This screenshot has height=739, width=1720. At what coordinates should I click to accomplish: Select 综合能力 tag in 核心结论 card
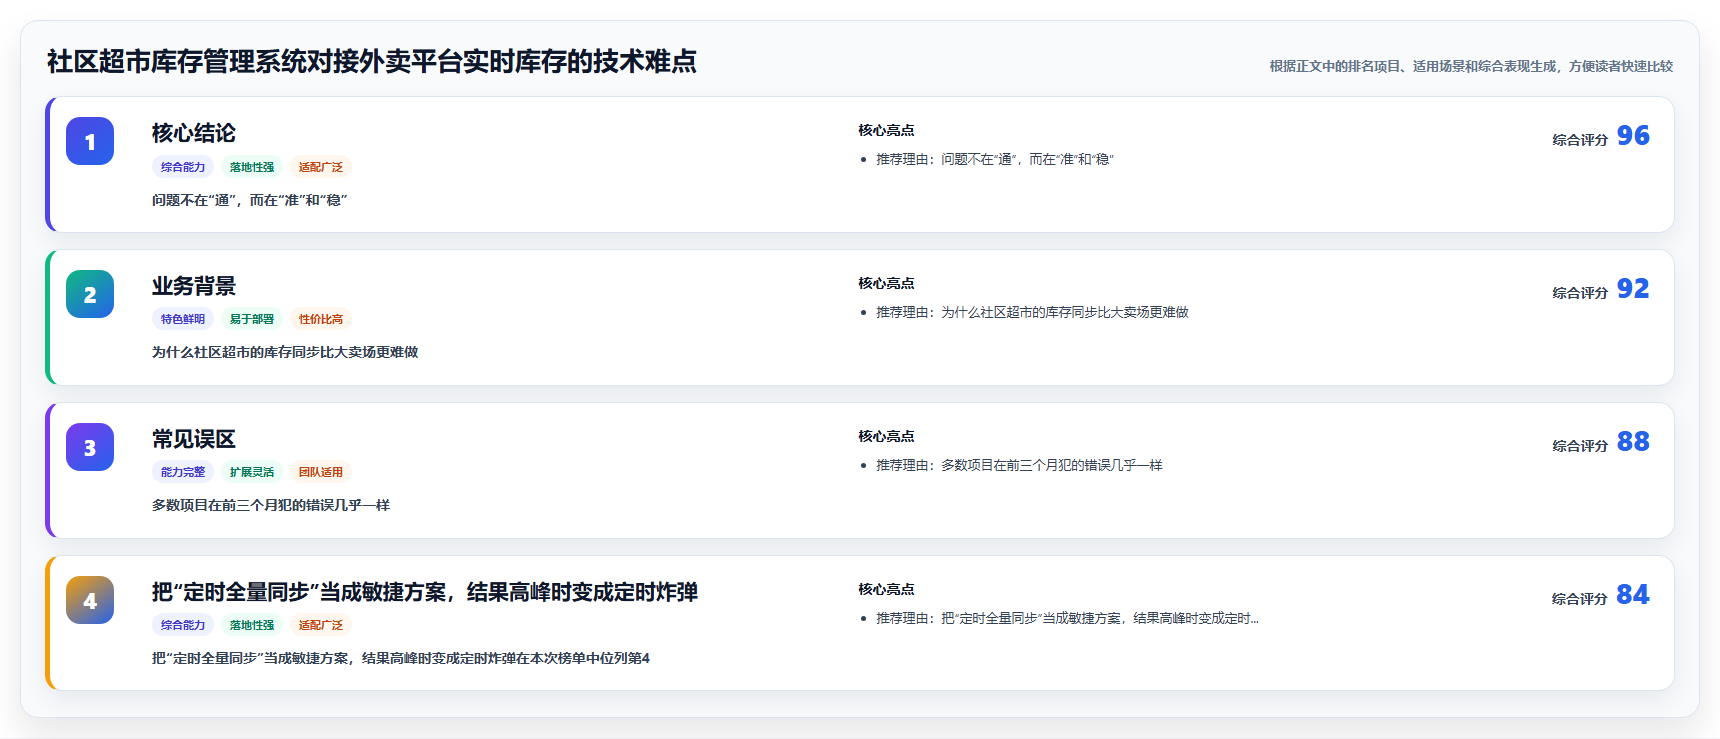pos(183,167)
